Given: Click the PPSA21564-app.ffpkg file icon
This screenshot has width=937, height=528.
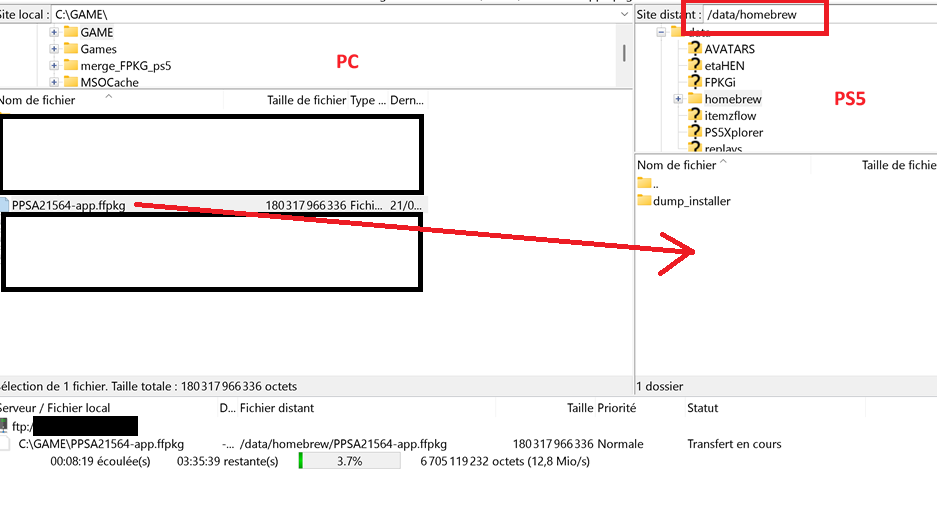Looking at the screenshot, I should [x=4, y=205].
